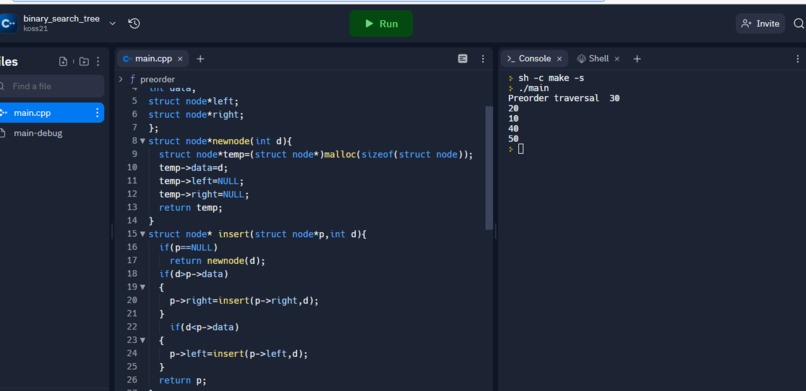Add a new console pane tab
The width and height of the screenshot is (806, 391).
[637, 59]
